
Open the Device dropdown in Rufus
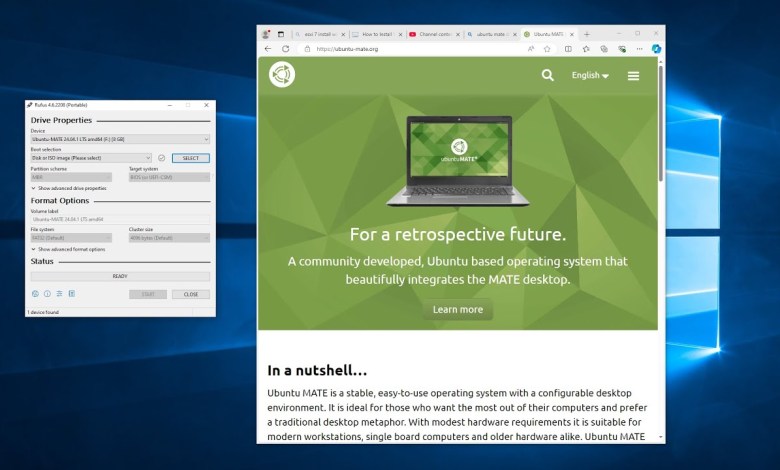(120, 139)
